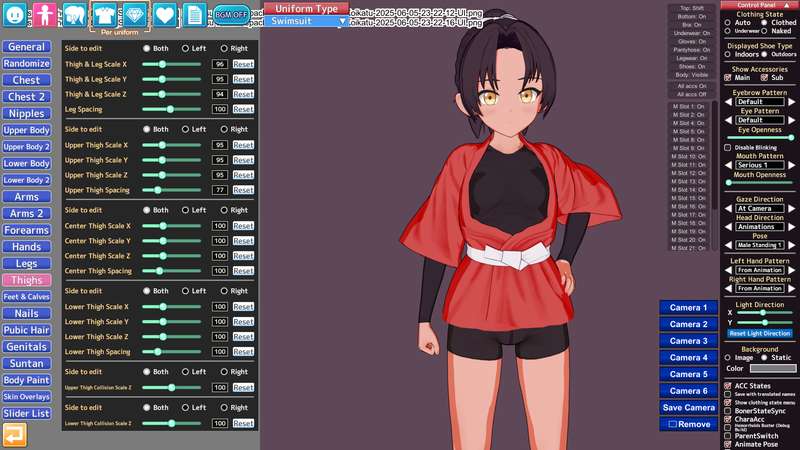This screenshot has height=450, width=800.
Task: Previous Pose arrow
Action: [x=729, y=245]
